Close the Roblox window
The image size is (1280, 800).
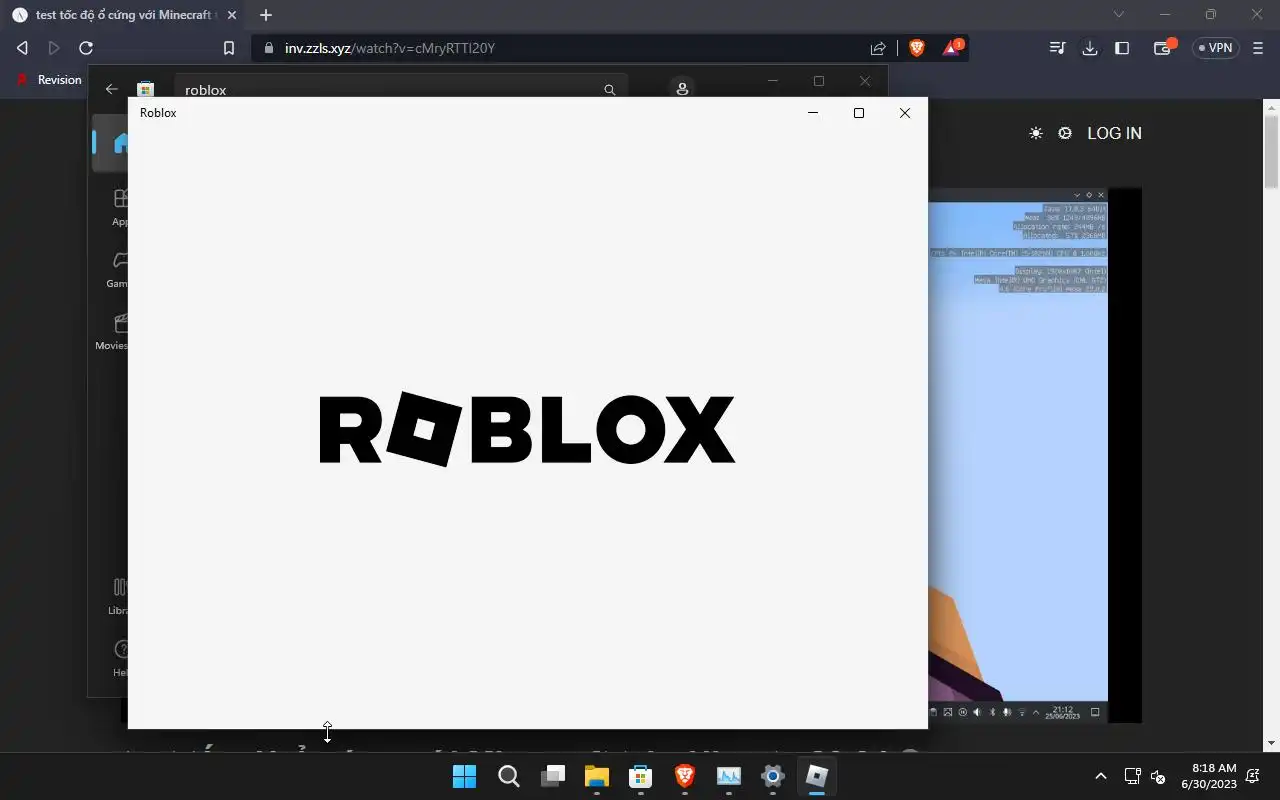[905, 113]
